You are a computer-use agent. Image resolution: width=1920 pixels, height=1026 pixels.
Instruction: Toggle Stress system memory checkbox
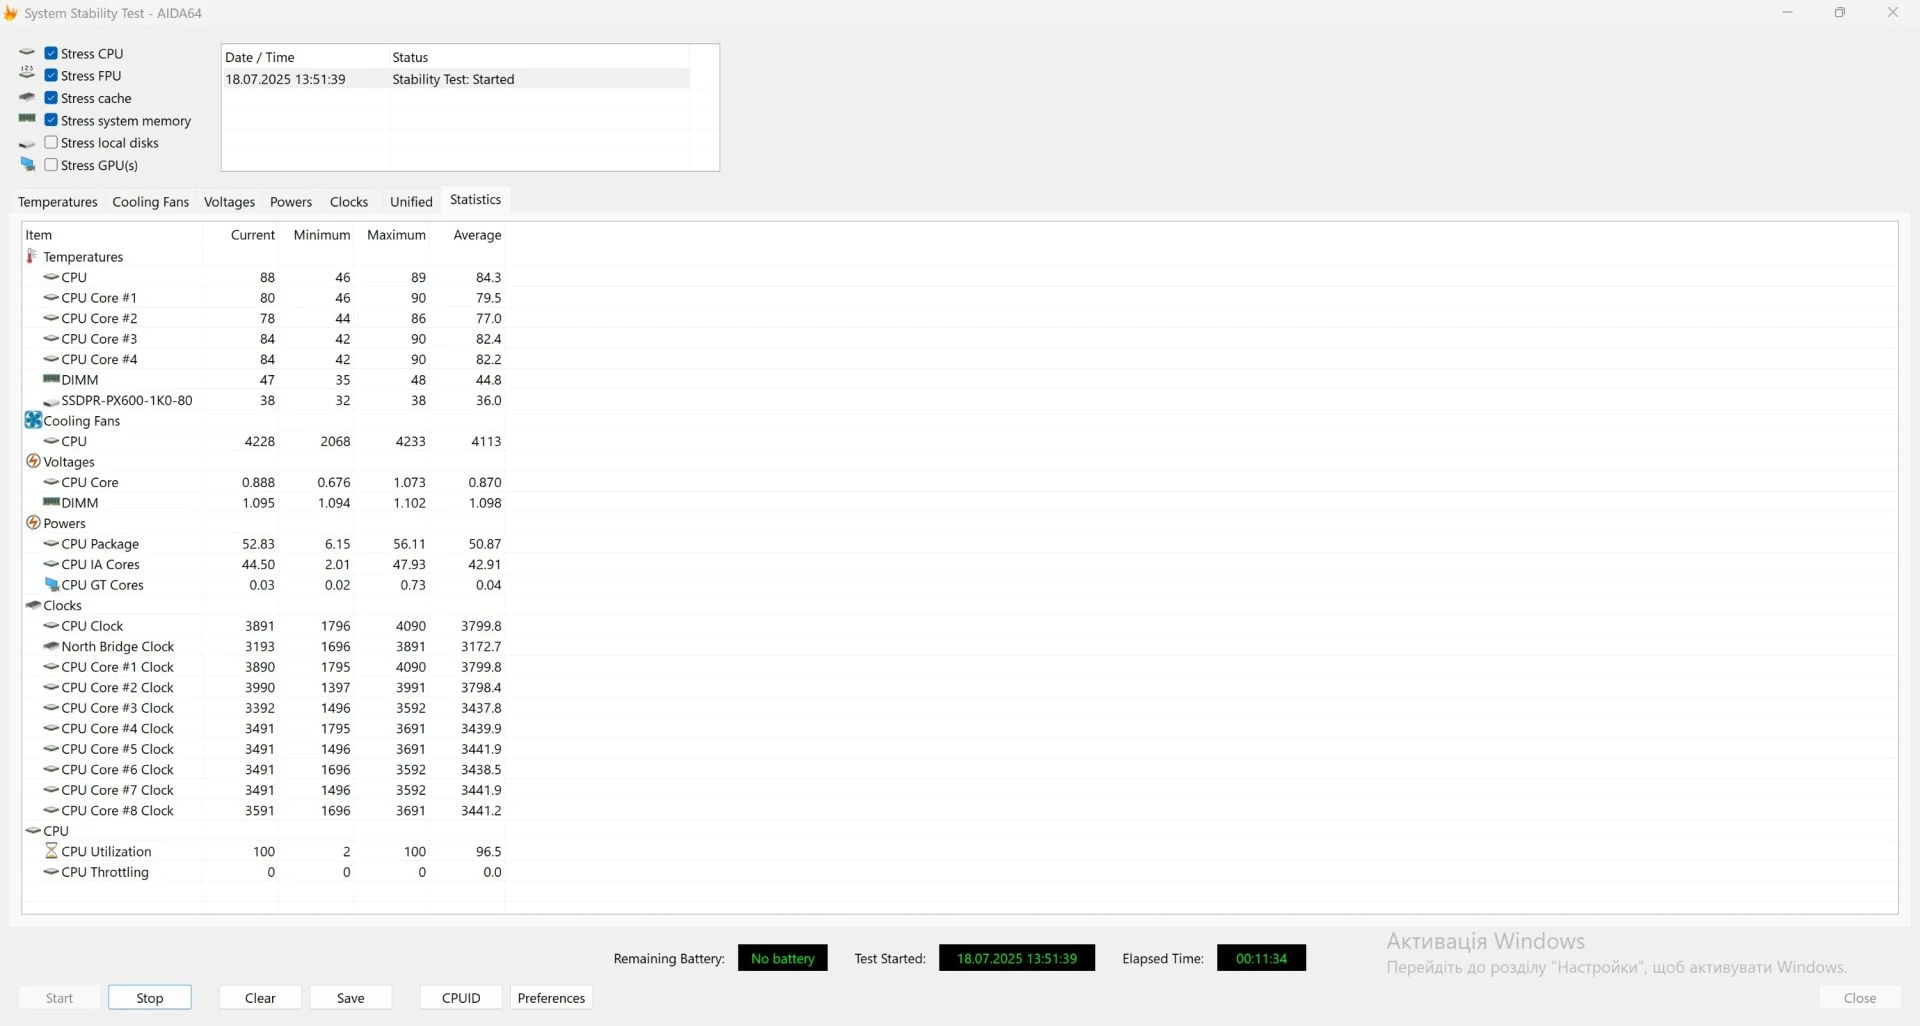(x=51, y=120)
